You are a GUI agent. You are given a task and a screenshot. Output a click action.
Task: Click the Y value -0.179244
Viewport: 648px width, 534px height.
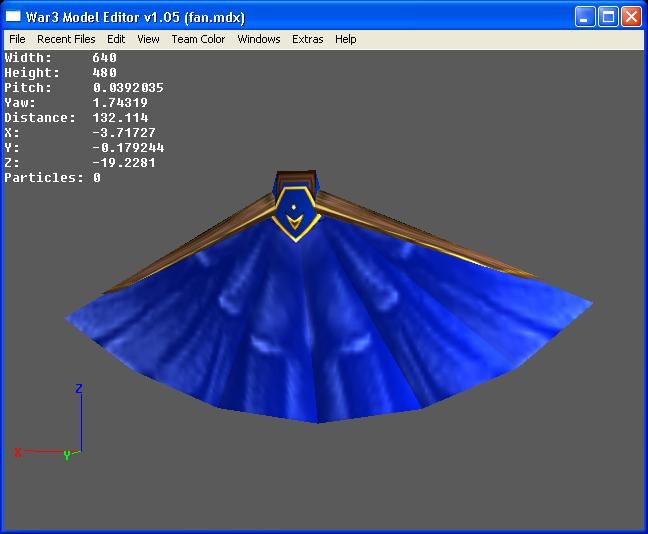128,148
